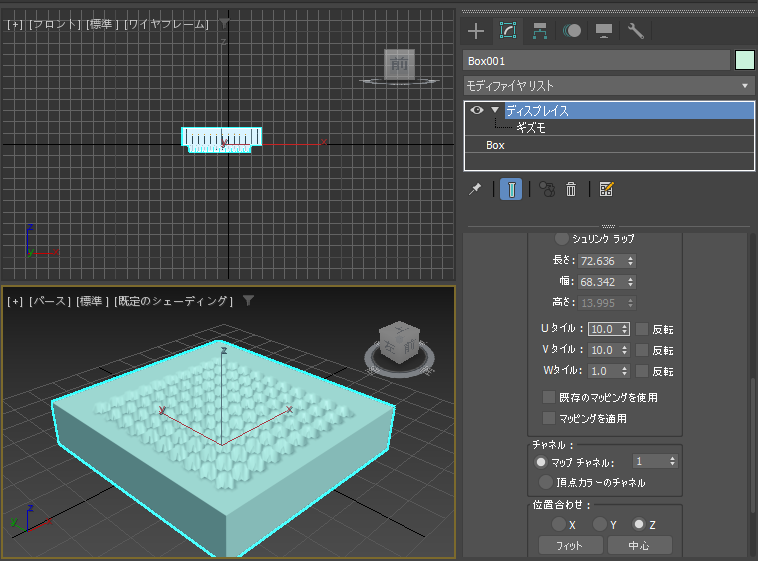Open the Hierarchy command panel tab
Image resolution: width=758 pixels, height=561 pixels.
click(x=540, y=31)
